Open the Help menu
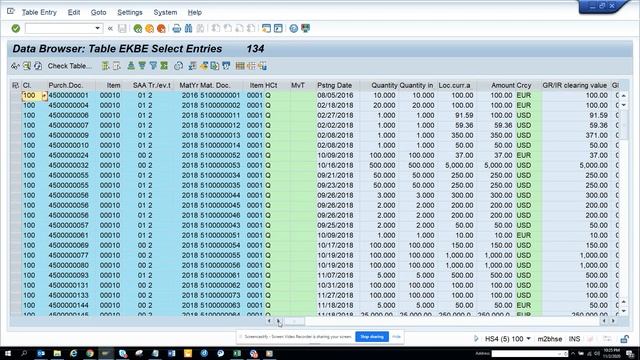This screenshot has height=360, width=640. point(195,12)
